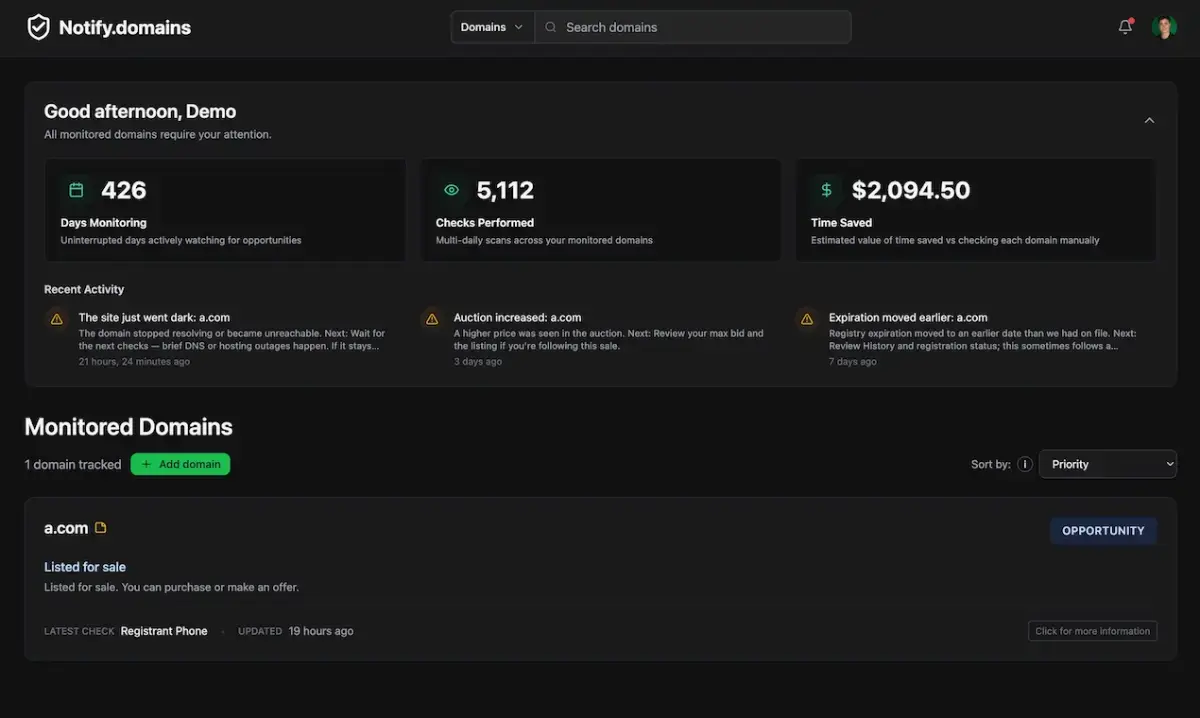
Task: Click the OPPORTUNITY badge
Action: [x=1103, y=531]
